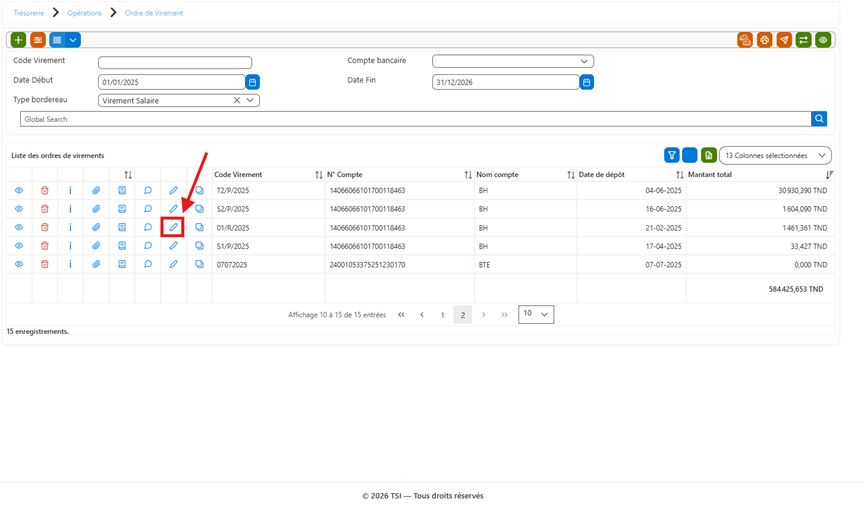Open the comment icon for S1/P/2025
864x505 pixels.
tap(148, 246)
